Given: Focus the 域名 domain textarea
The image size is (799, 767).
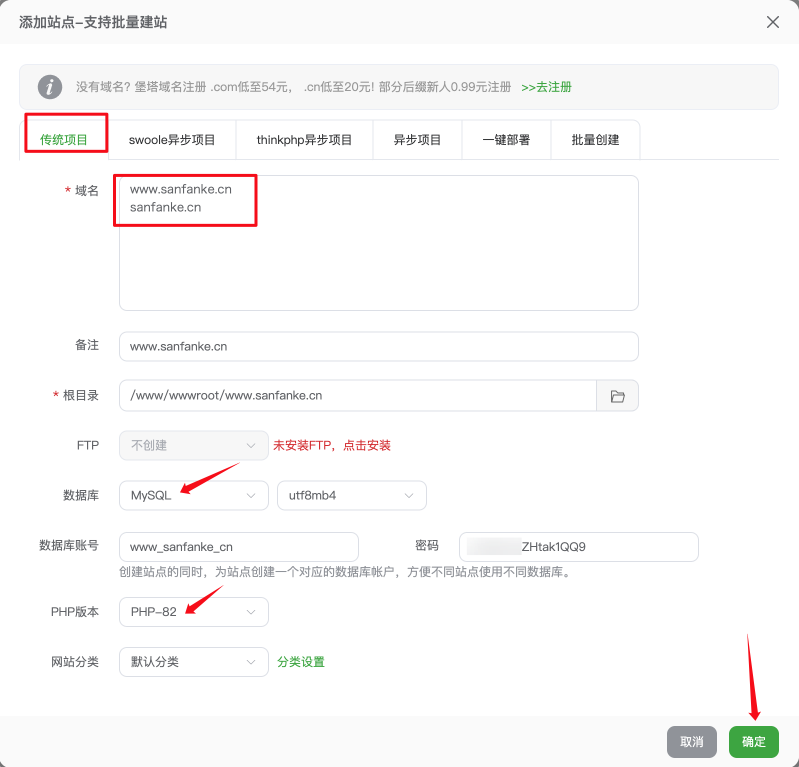Looking at the screenshot, I should 378,260.
